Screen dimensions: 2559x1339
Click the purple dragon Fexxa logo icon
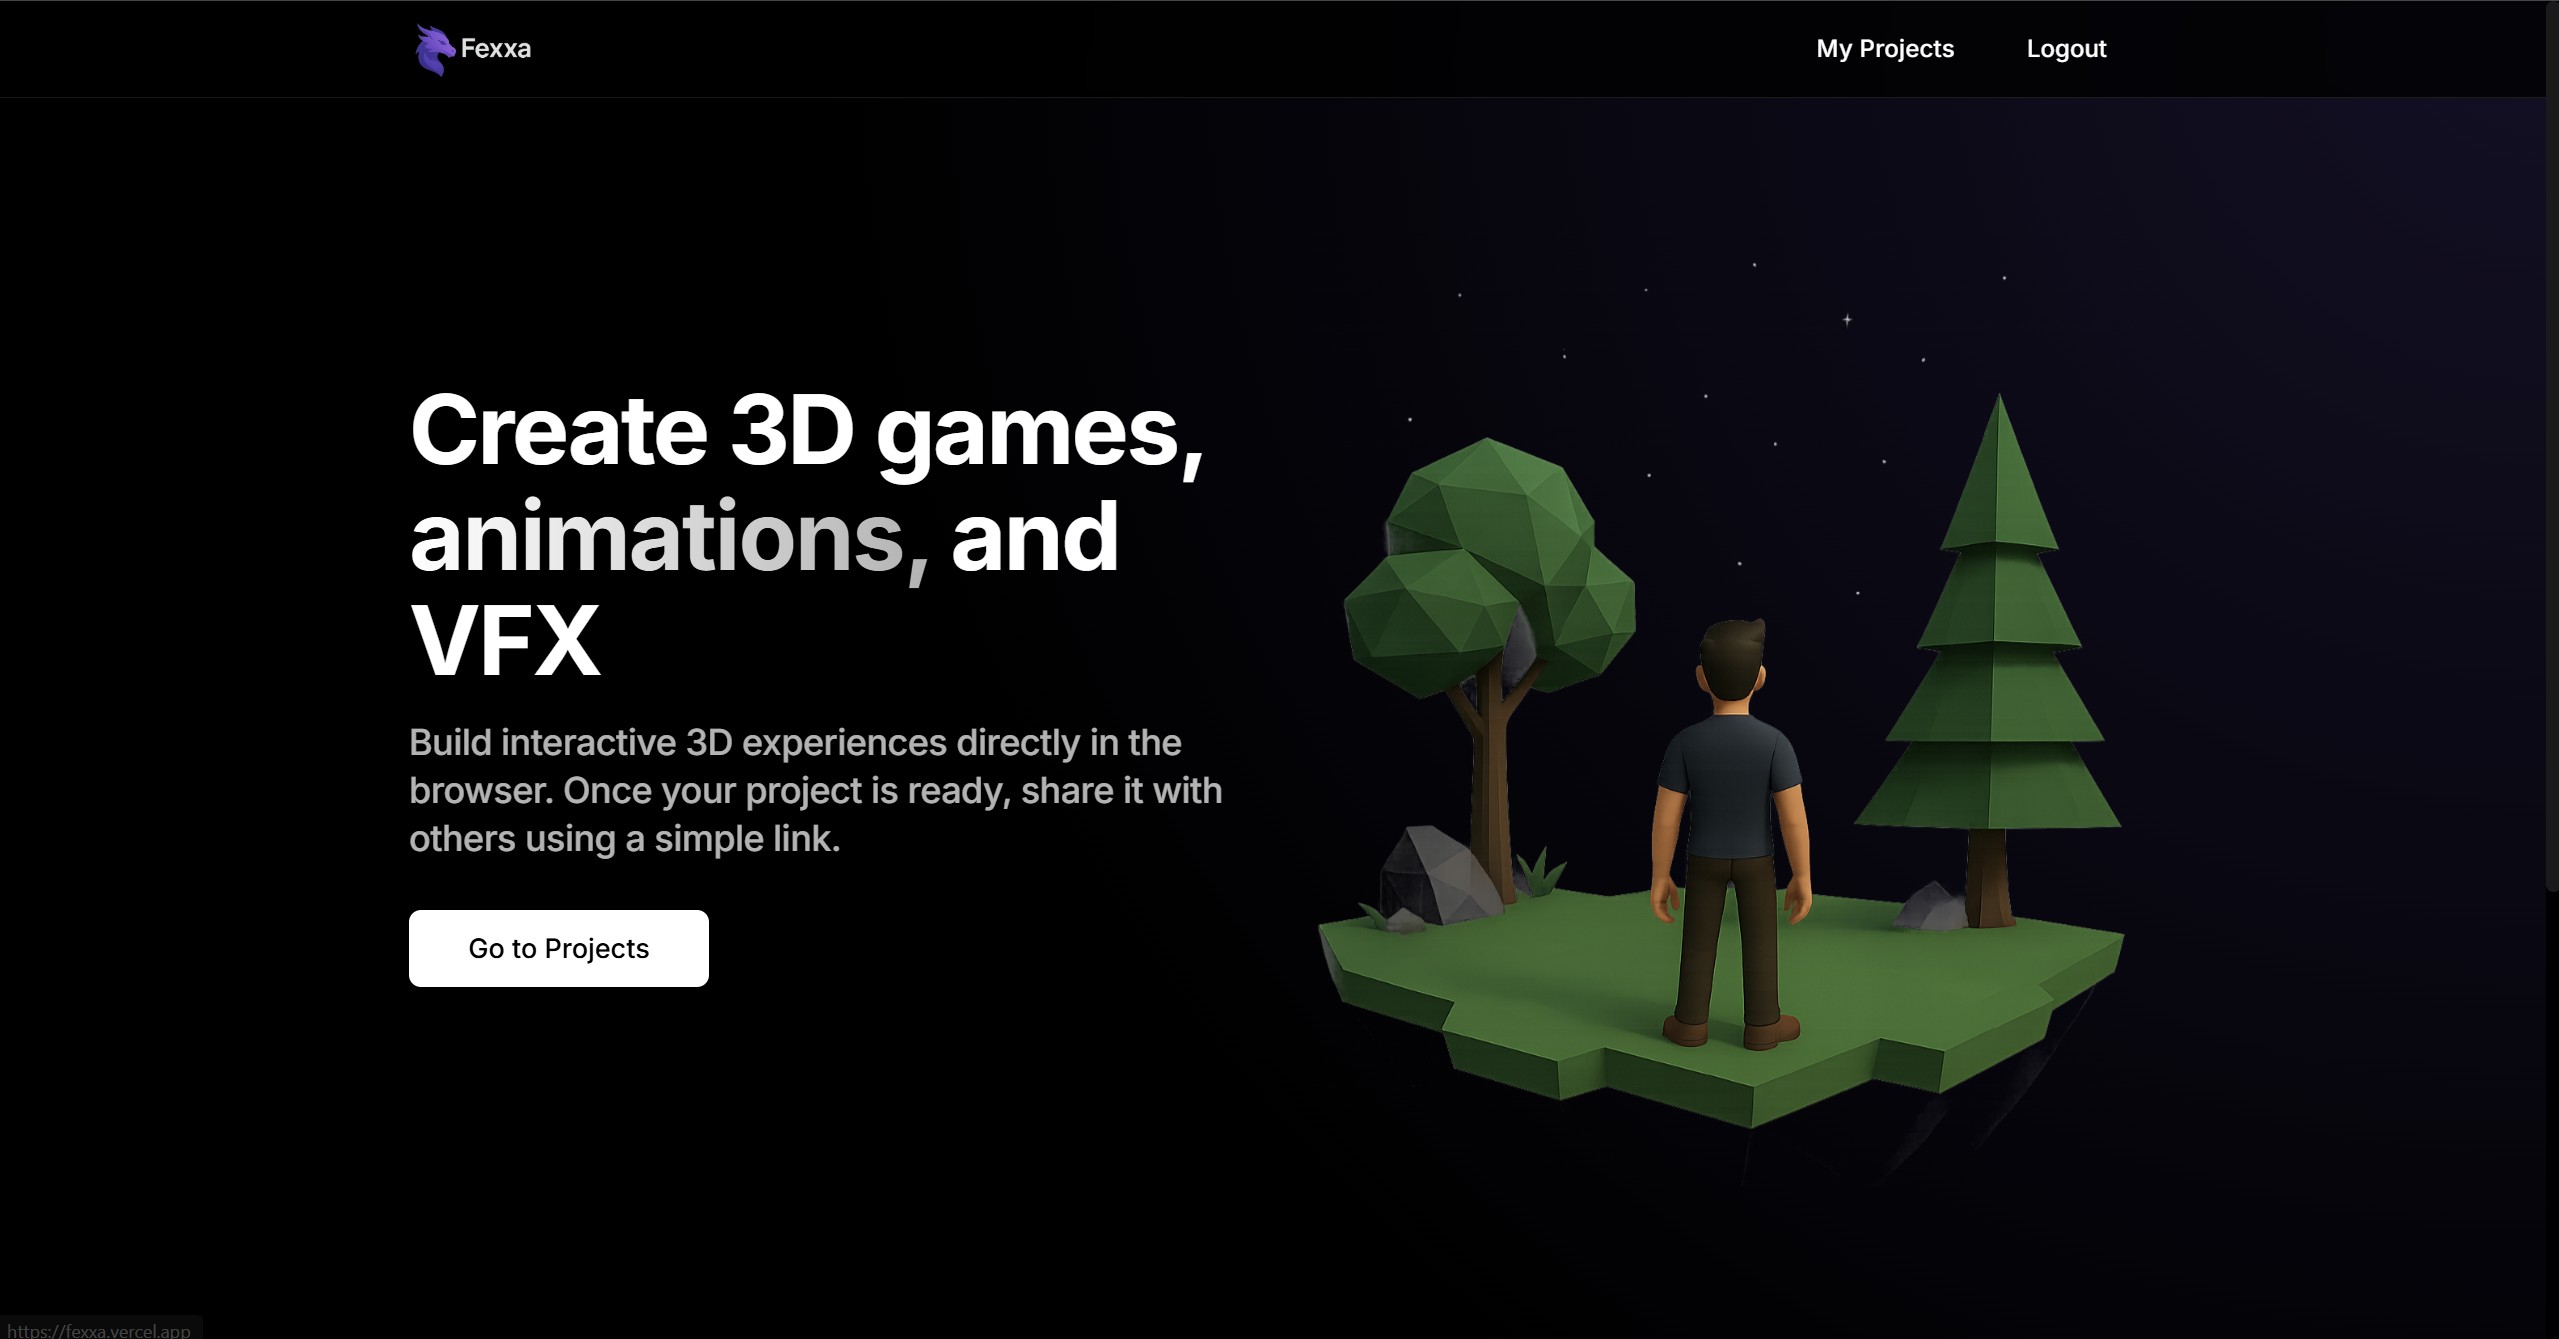(x=434, y=50)
